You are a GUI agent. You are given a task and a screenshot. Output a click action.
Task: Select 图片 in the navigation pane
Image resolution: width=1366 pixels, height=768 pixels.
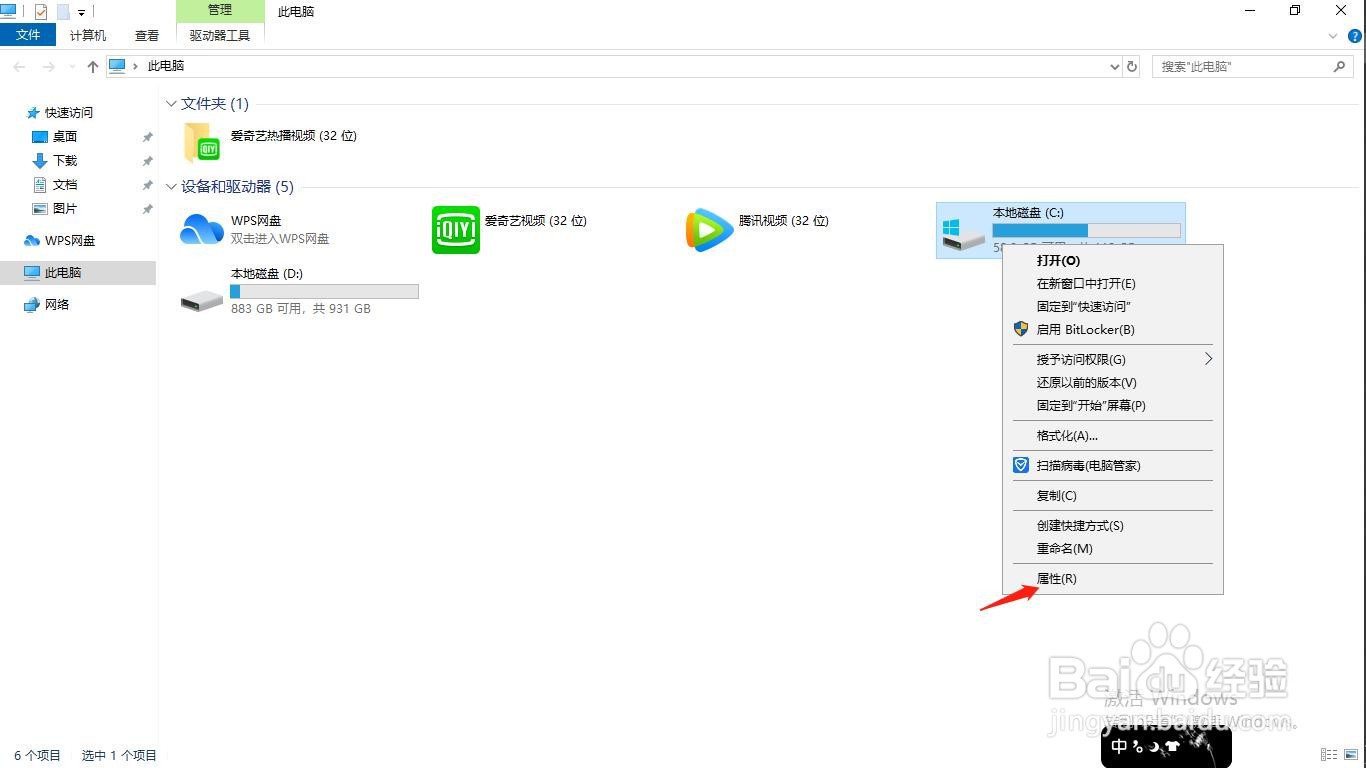[65, 209]
